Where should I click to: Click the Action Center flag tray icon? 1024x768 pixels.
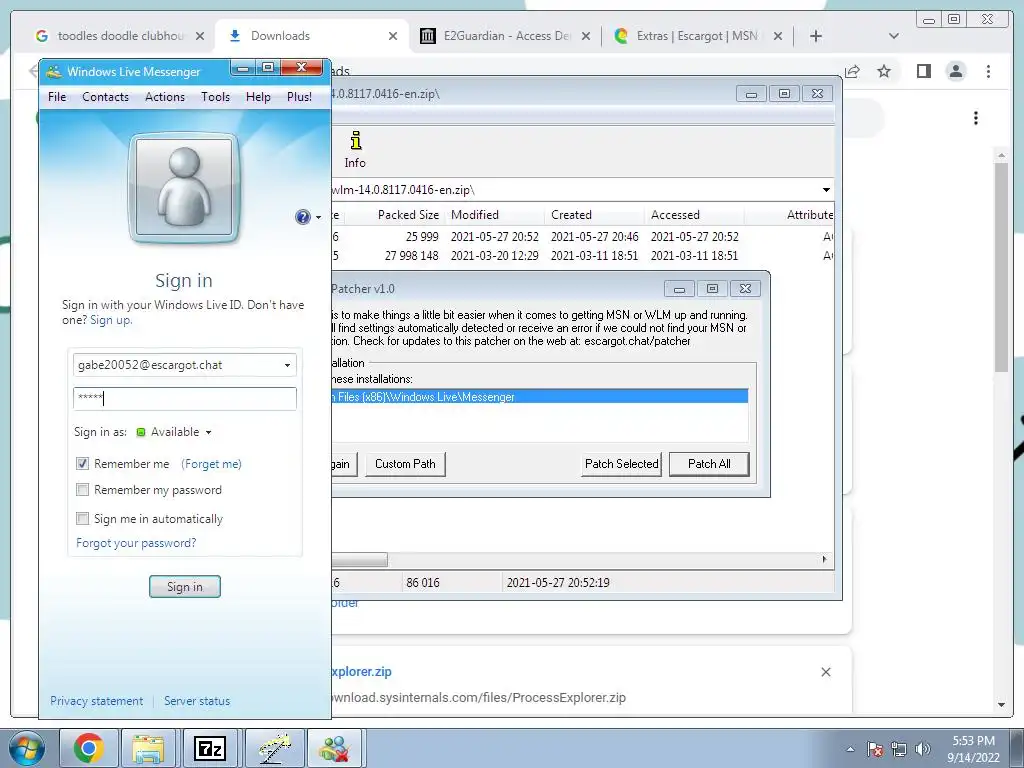point(875,749)
